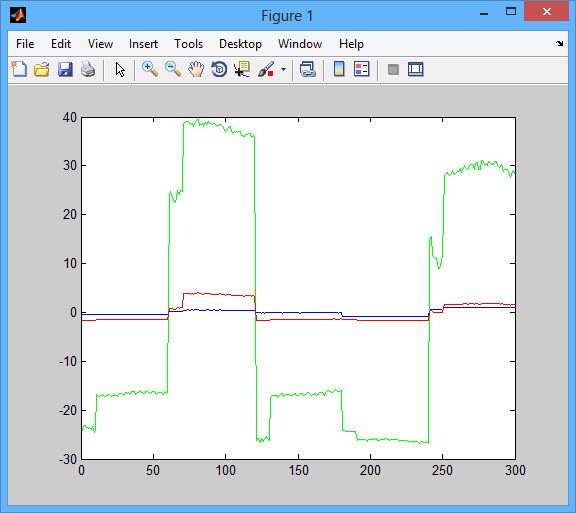The width and height of the screenshot is (576, 513).
Task: Show plot tools and dock figure
Action: 415,69
